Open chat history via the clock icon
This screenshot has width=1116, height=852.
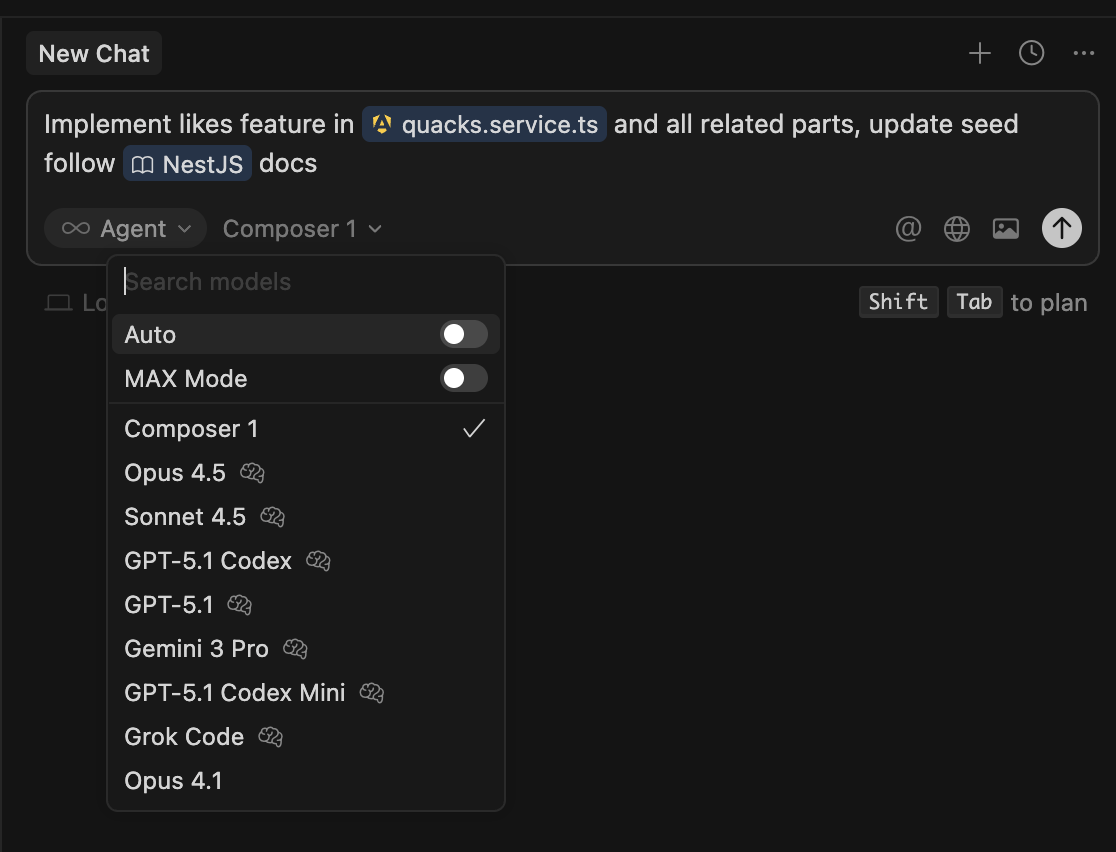[1031, 53]
